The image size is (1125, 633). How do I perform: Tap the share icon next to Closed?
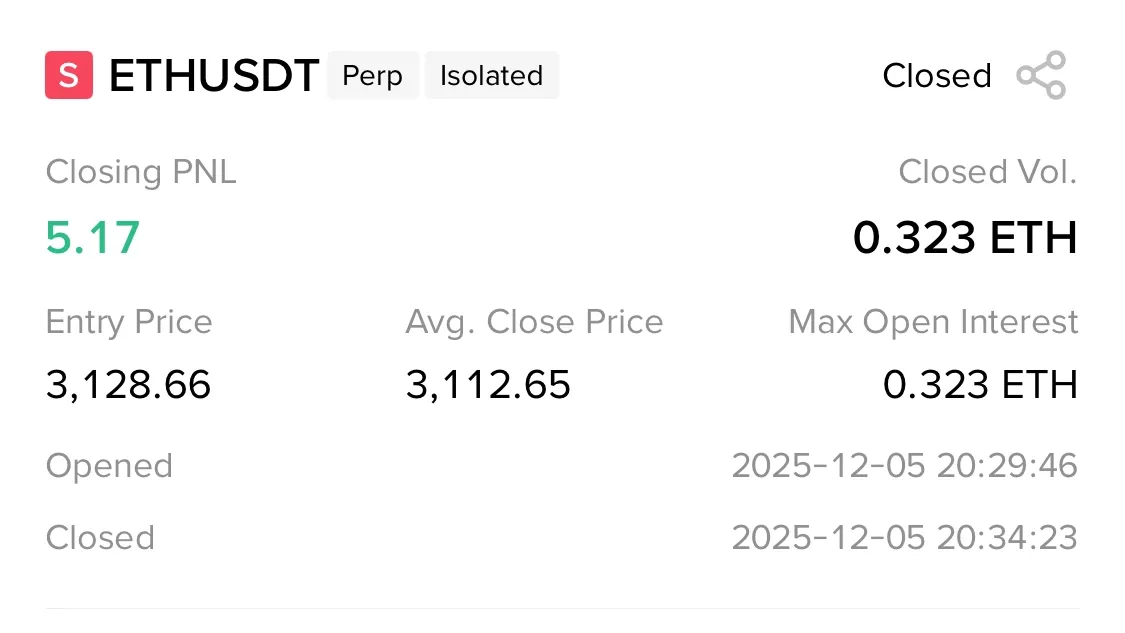pos(1041,76)
